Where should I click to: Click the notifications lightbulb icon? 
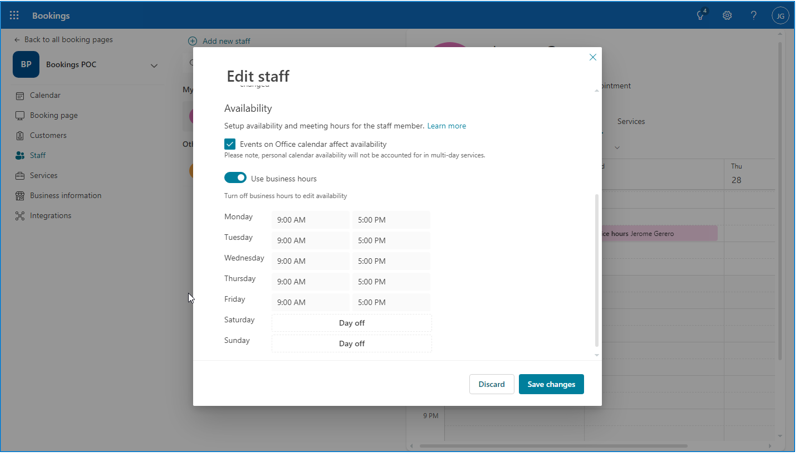[700, 16]
